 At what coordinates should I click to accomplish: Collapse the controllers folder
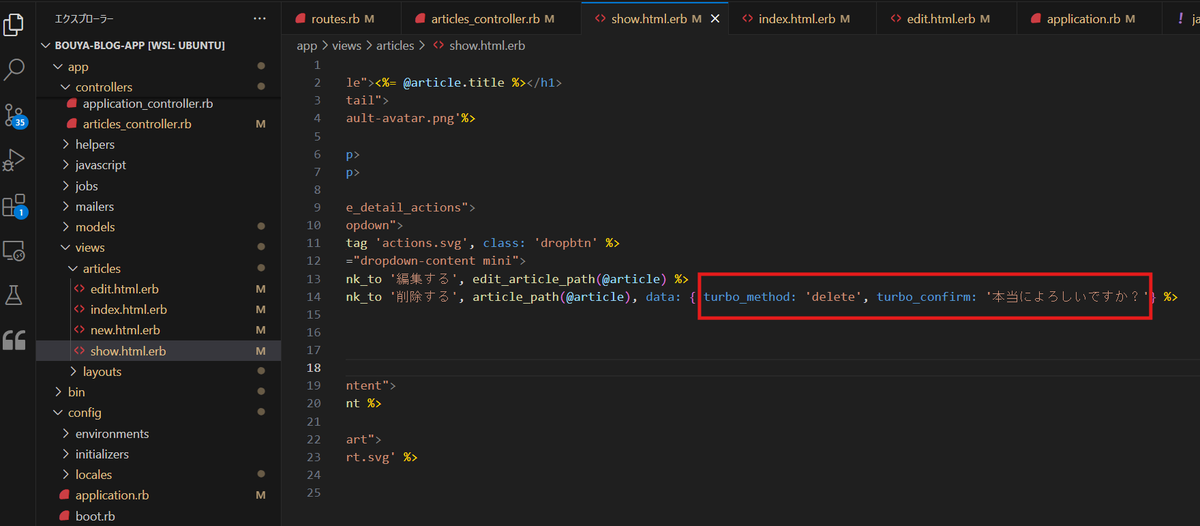click(66, 87)
